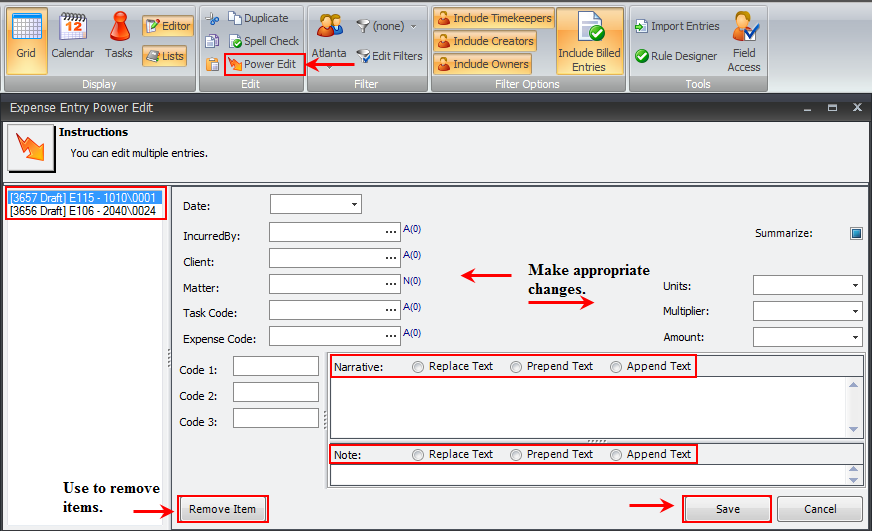The image size is (872, 531).
Task: Switch to Grid display view
Action: tap(26, 38)
